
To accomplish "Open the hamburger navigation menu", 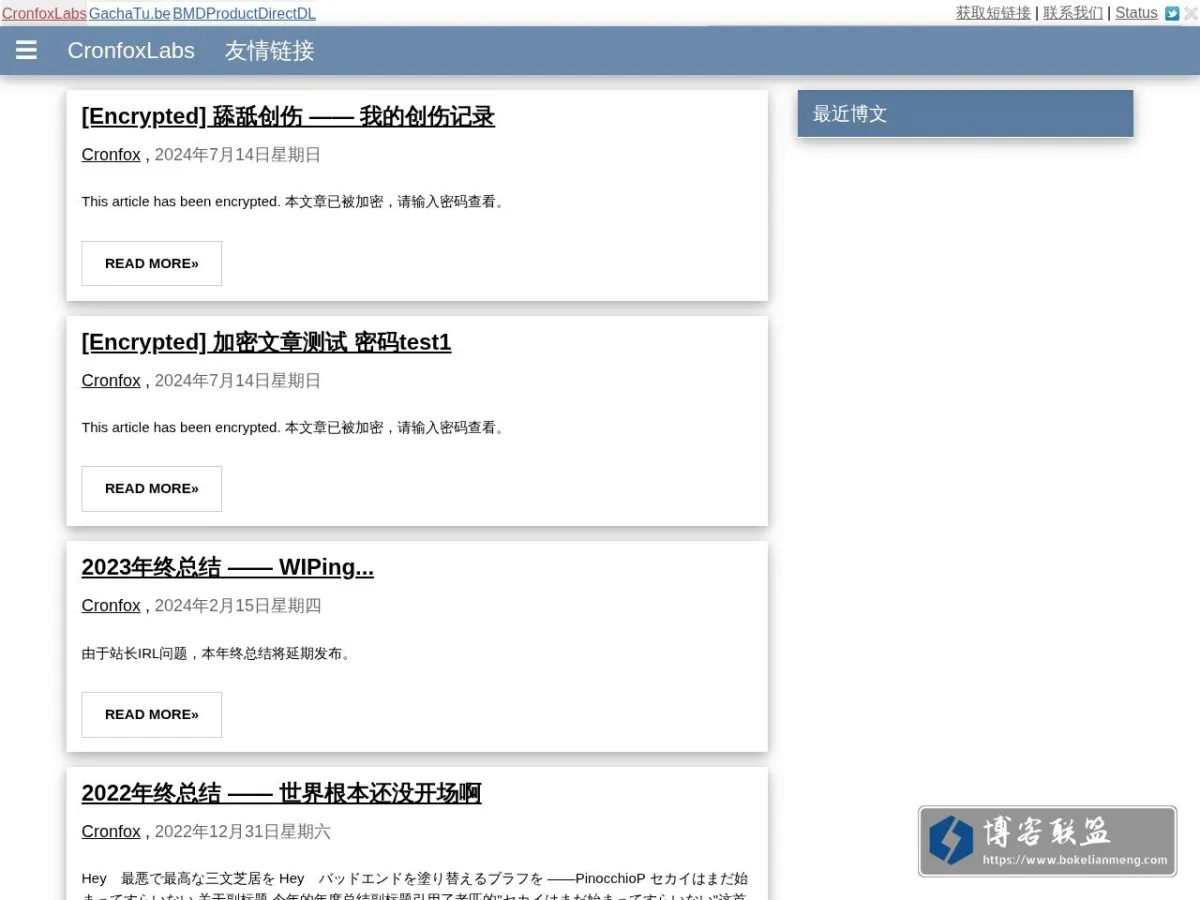I will [27, 50].
